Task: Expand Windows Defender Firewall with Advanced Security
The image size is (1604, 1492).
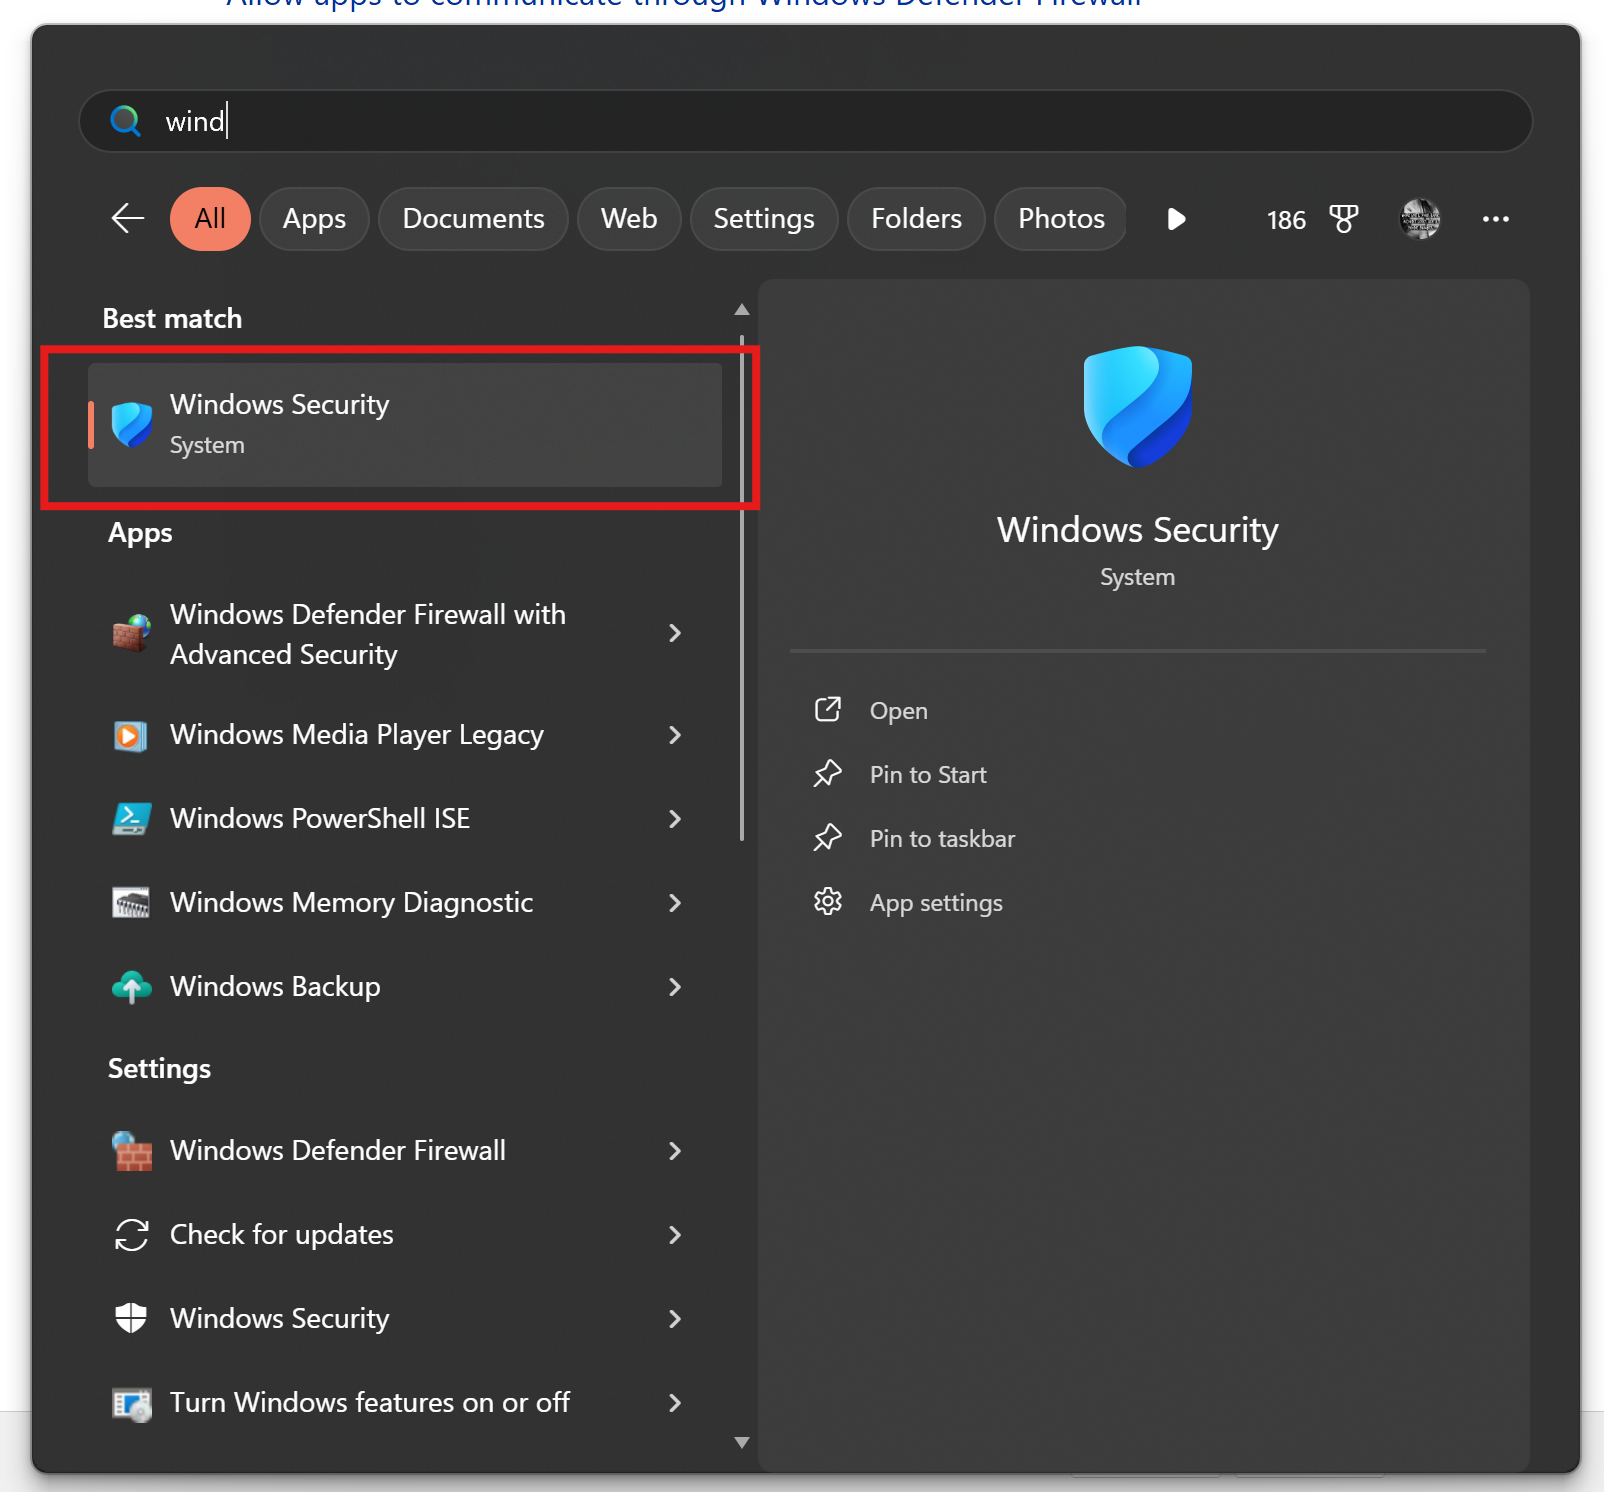Action: click(675, 633)
